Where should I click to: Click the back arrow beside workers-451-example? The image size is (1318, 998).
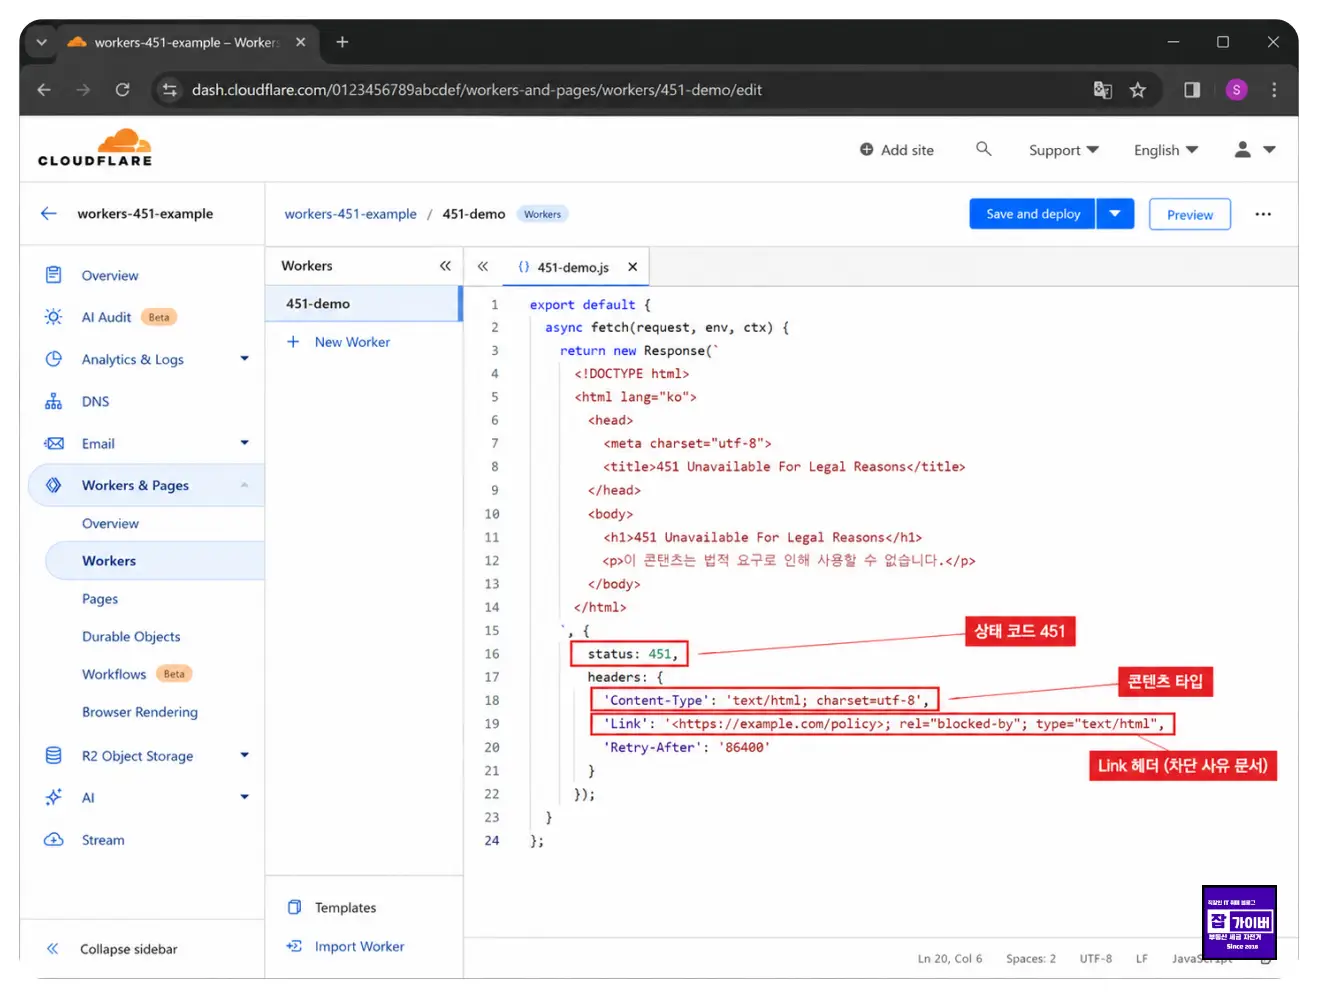tap(48, 213)
